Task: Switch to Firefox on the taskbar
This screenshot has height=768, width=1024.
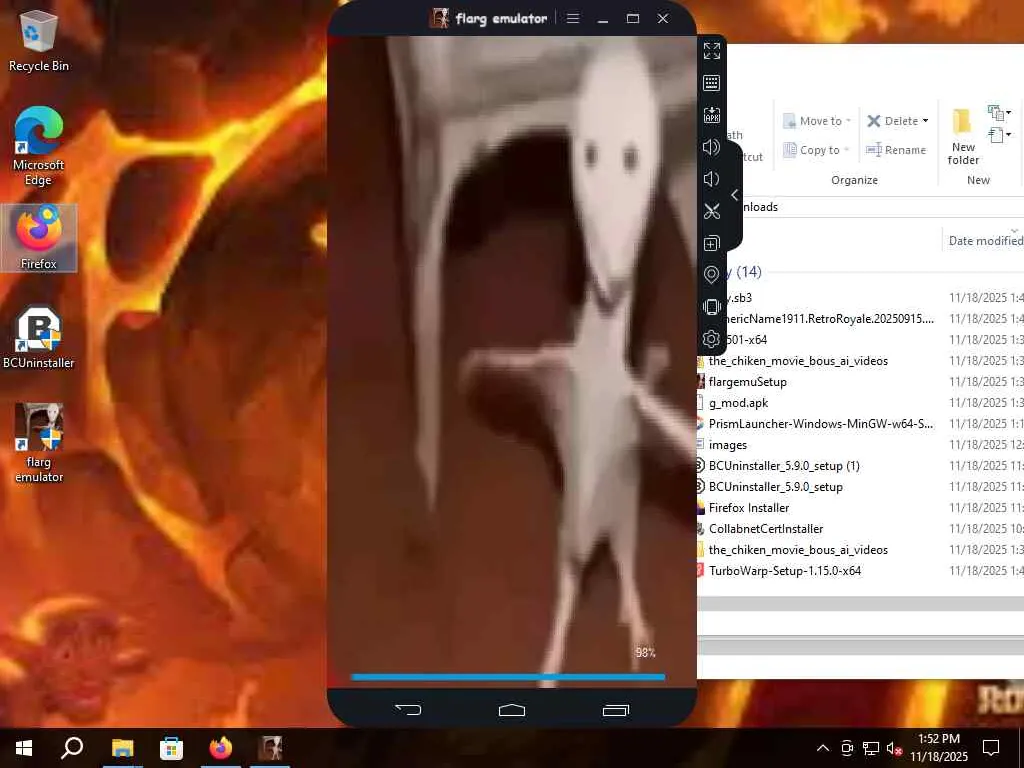Action: pyautogui.click(x=221, y=748)
